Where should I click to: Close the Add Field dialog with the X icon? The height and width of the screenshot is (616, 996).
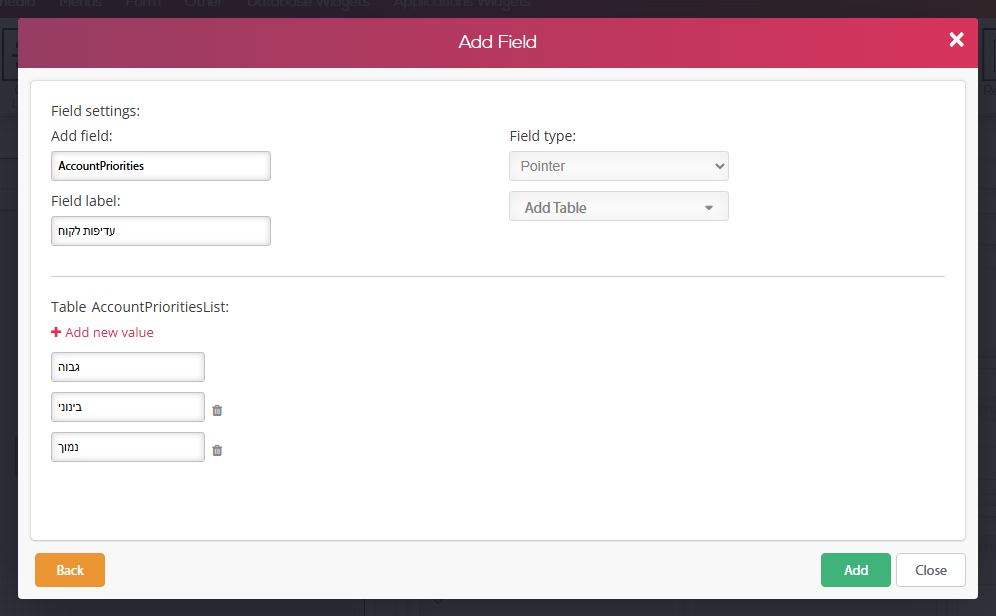point(956,40)
